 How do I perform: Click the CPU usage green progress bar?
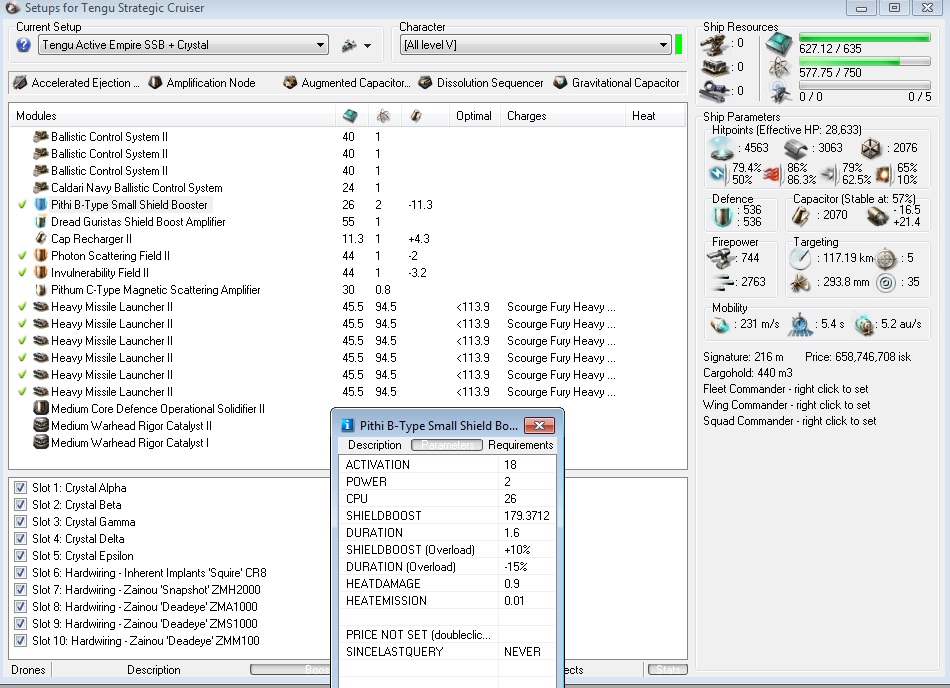pos(865,38)
